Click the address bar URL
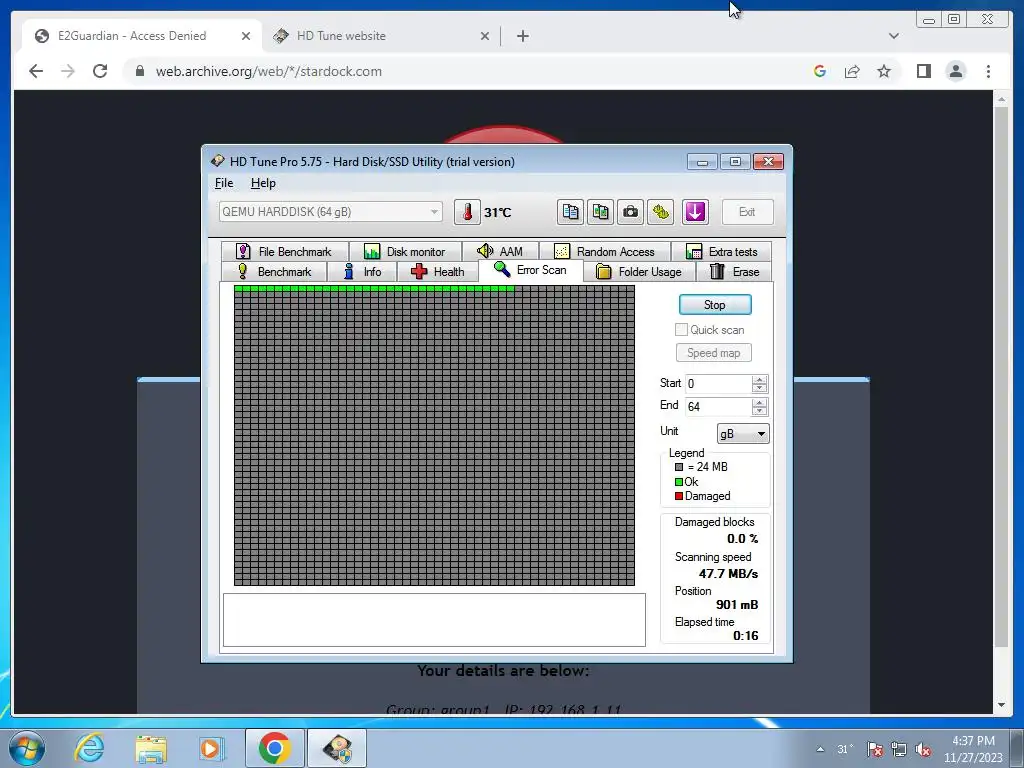The height and width of the screenshot is (768, 1024). pyautogui.click(x=268, y=71)
